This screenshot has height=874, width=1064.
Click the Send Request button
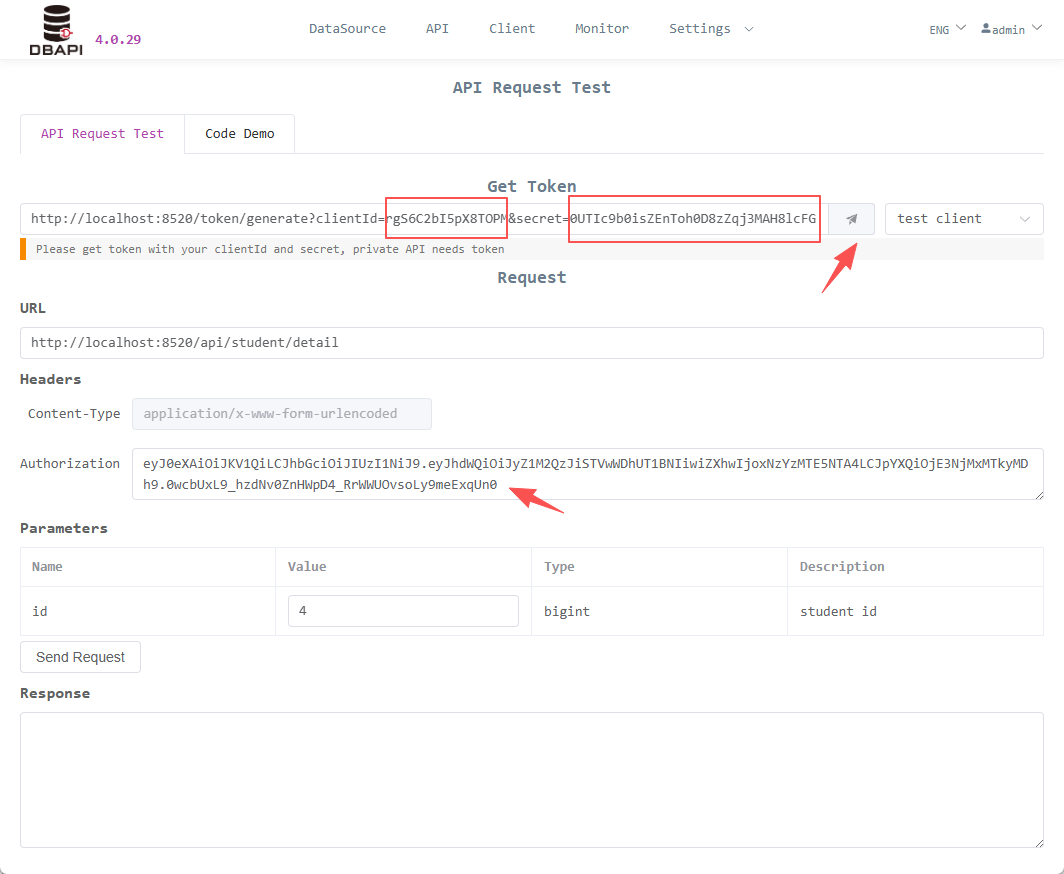pyautogui.click(x=80, y=657)
